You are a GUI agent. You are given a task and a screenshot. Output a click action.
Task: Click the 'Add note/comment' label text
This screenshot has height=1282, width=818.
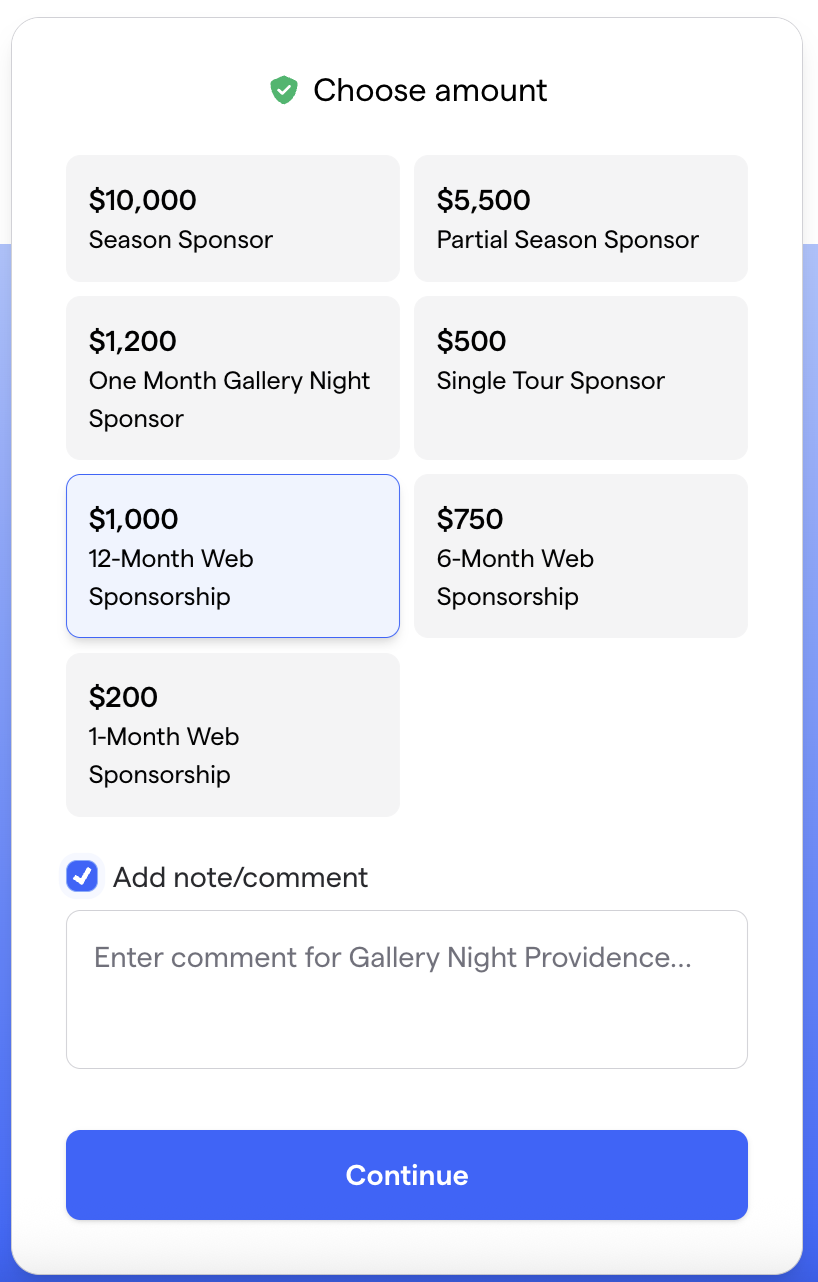[240, 878]
